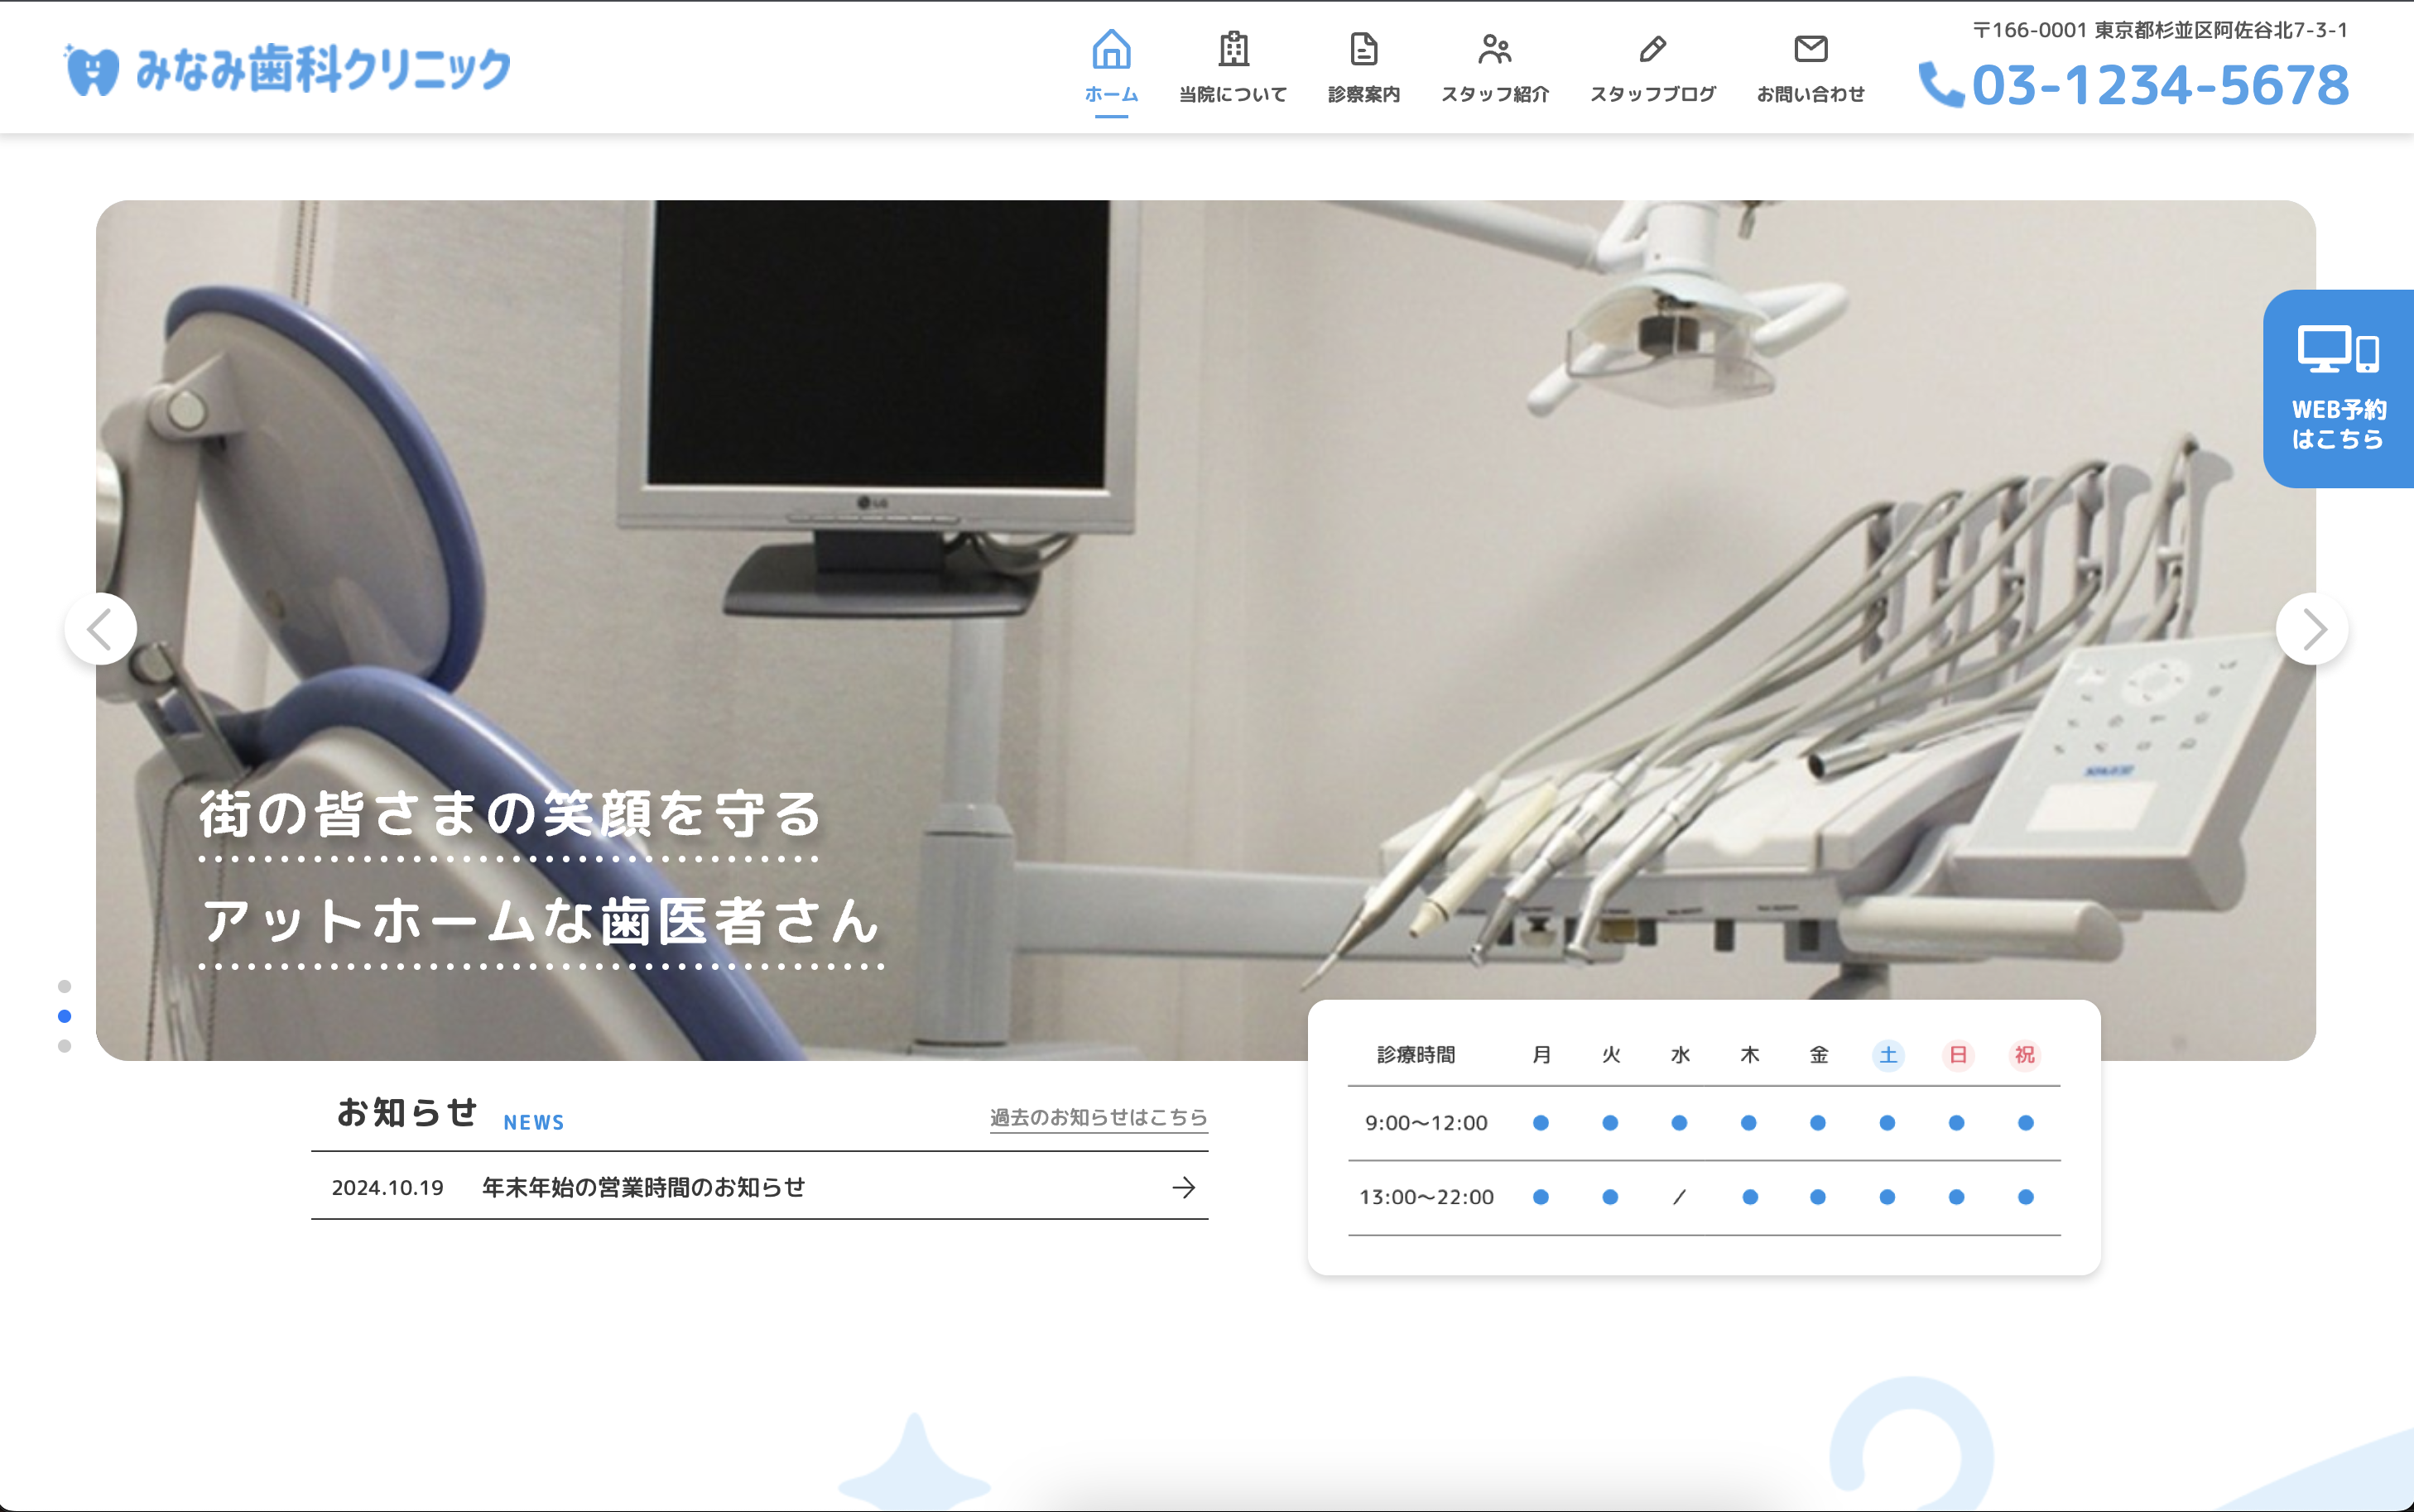Click the NEWS label

534,1123
